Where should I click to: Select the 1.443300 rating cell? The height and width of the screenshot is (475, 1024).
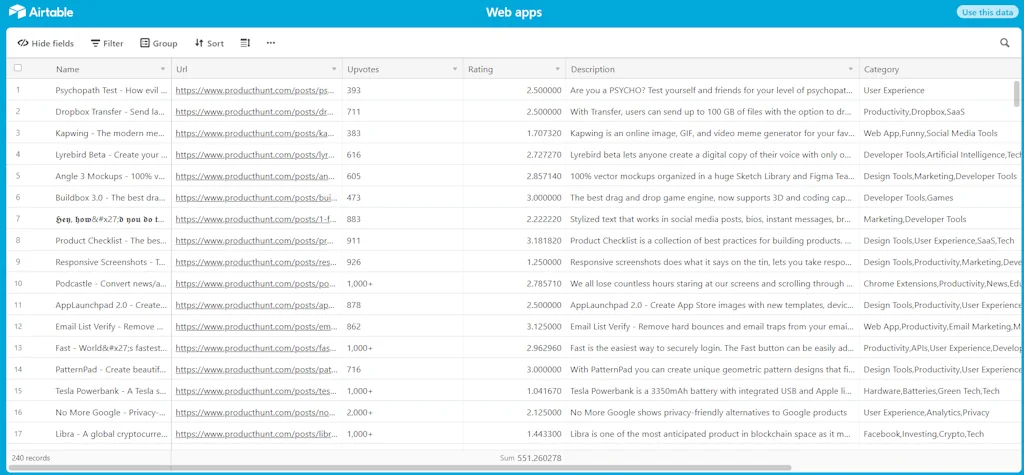pos(515,434)
